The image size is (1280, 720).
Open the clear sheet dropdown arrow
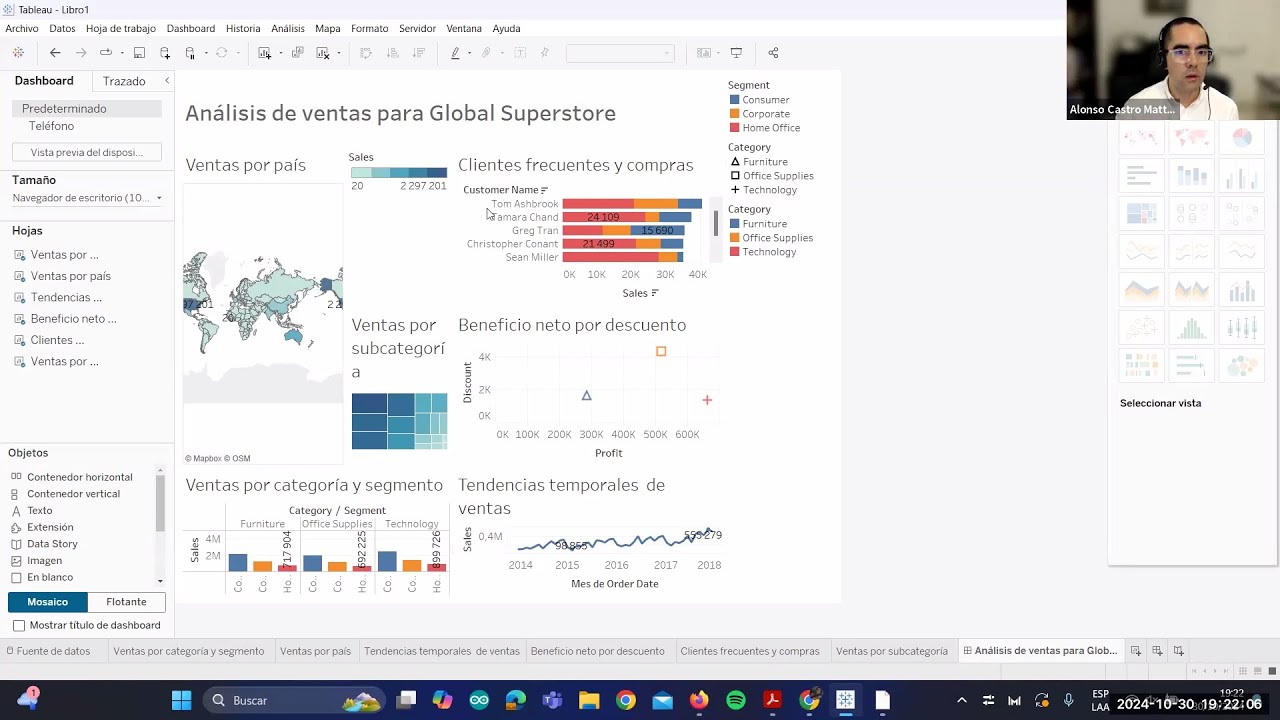click(x=339, y=53)
